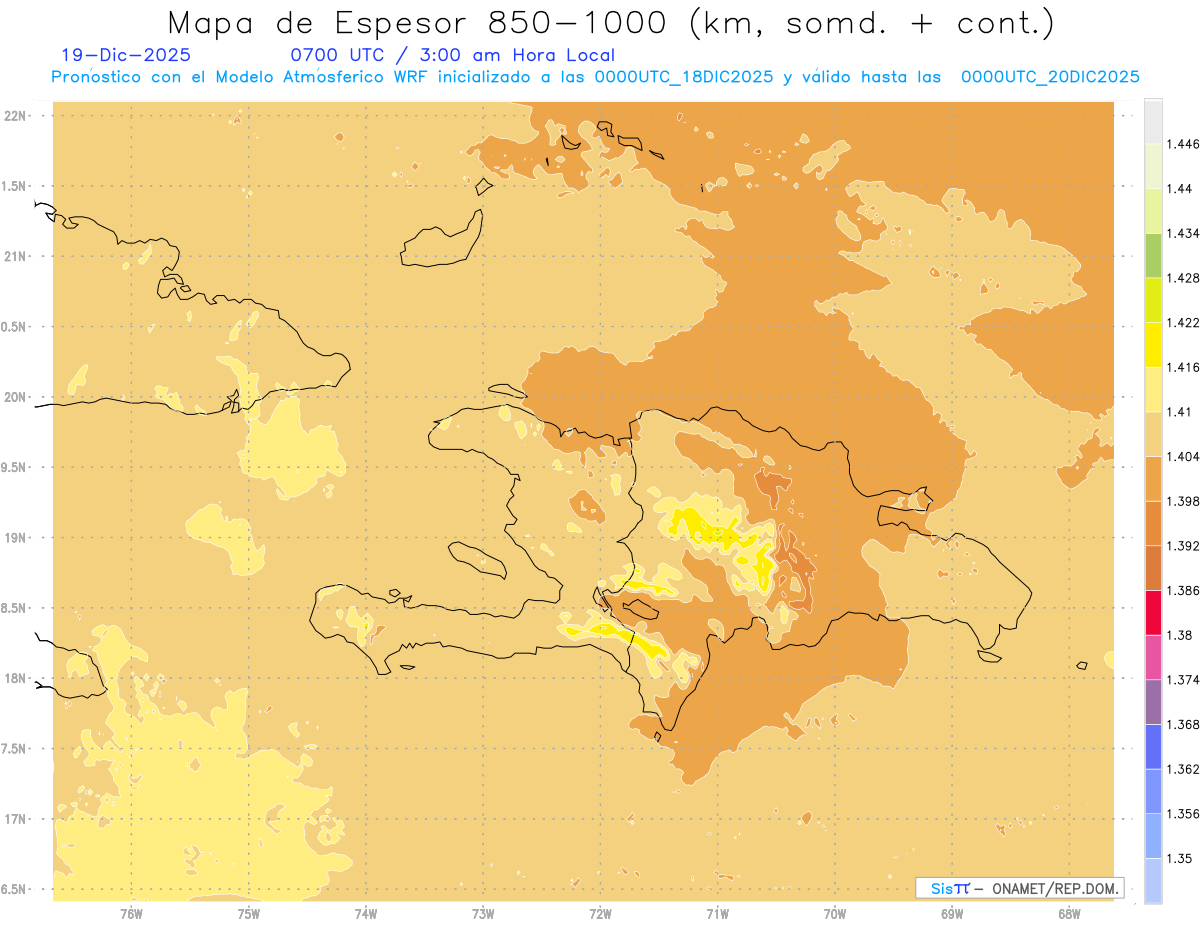Viewport: 1200px width, 927px height.
Task: Click the colorbar value 1.362
Action: coord(1183,769)
